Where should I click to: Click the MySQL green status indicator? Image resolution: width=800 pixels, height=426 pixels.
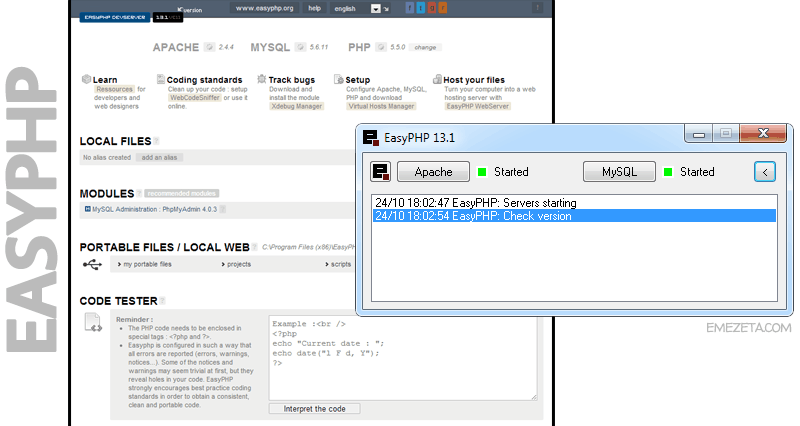click(x=667, y=172)
